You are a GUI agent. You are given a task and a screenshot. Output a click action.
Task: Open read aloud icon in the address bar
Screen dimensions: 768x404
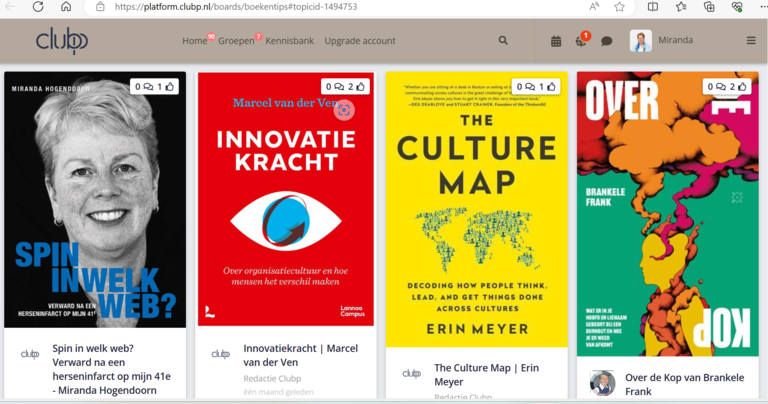point(594,6)
